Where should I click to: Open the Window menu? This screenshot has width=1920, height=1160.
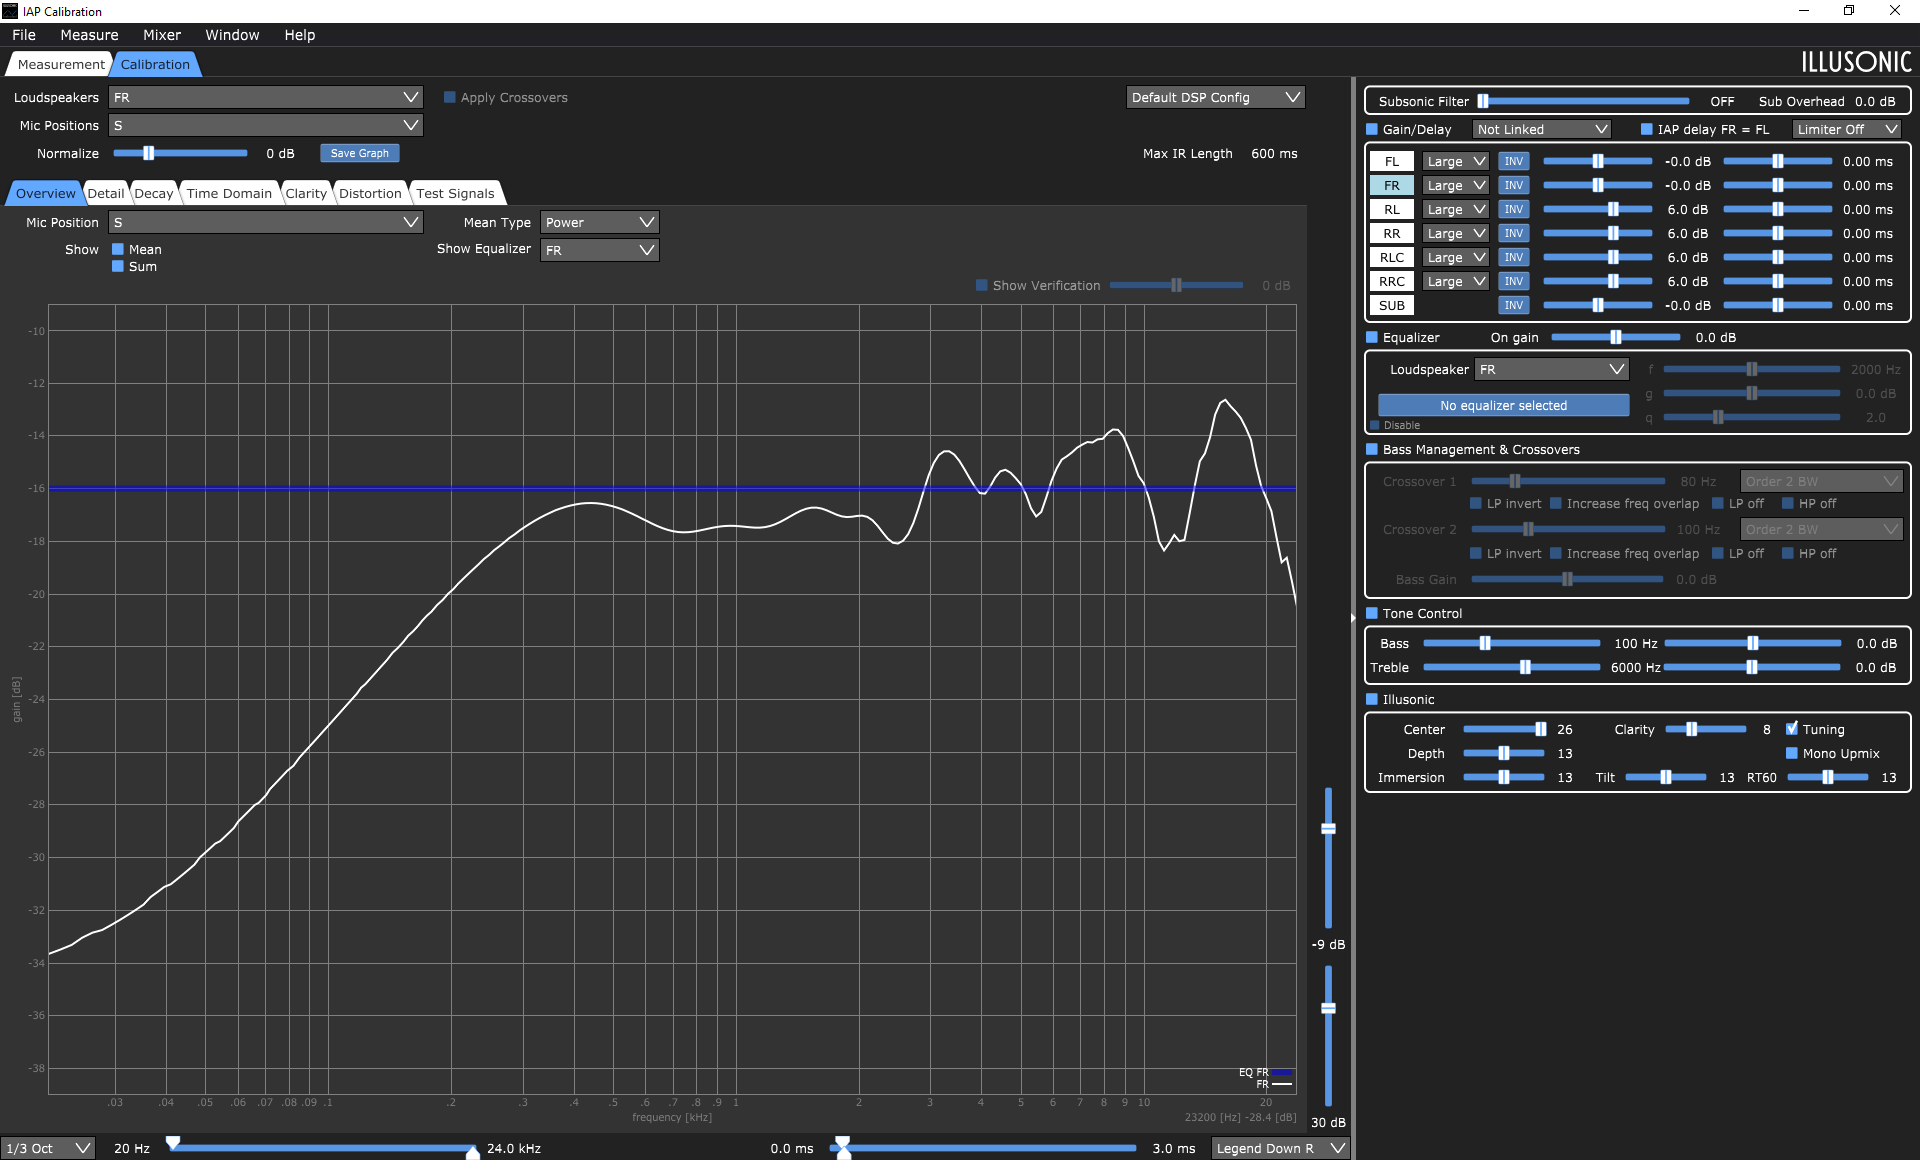[232, 35]
